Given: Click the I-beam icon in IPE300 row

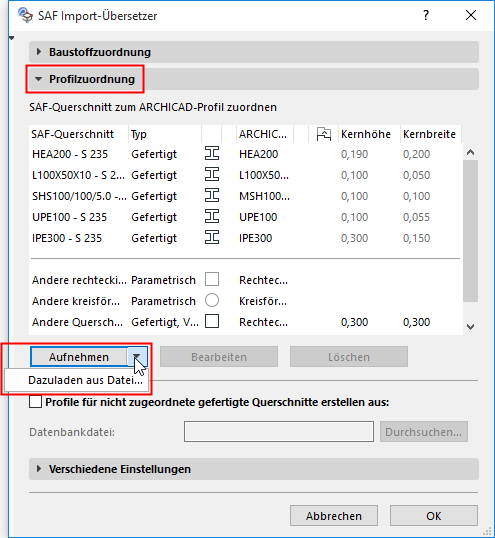Looking at the screenshot, I should pyautogui.click(x=212, y=237).
